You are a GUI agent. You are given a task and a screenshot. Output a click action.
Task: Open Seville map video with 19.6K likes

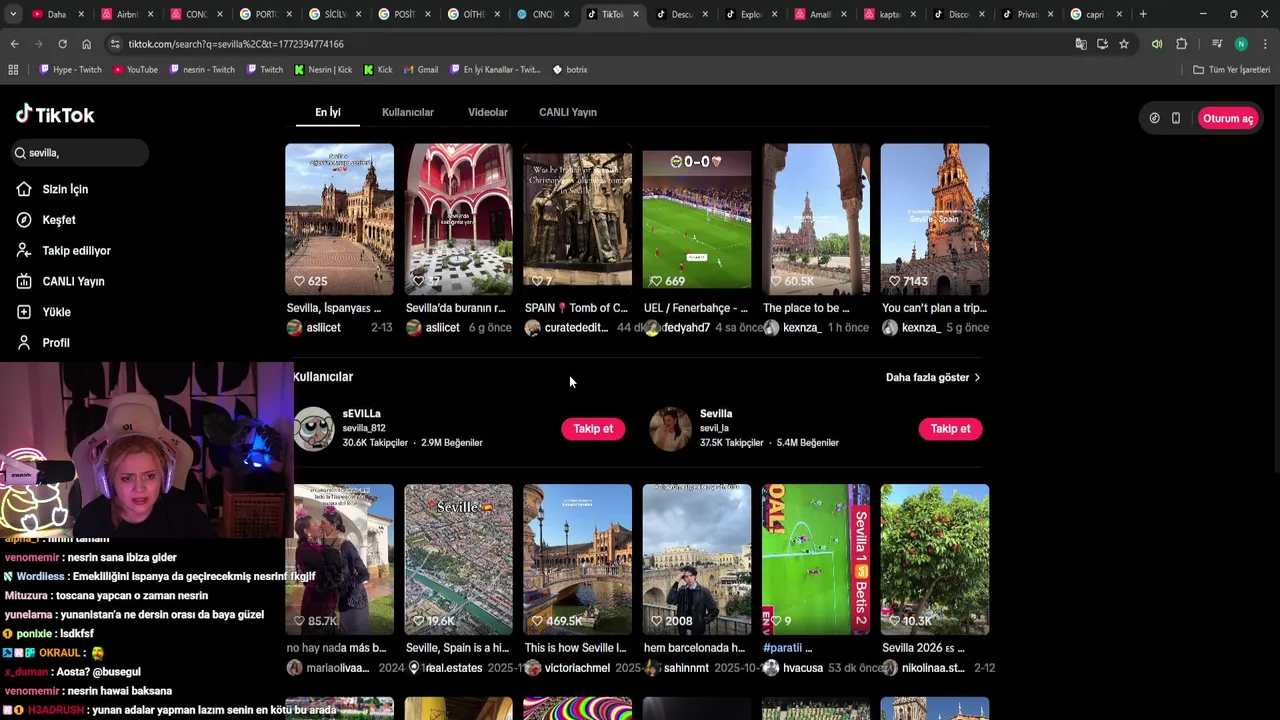click(x=459, y=560)
